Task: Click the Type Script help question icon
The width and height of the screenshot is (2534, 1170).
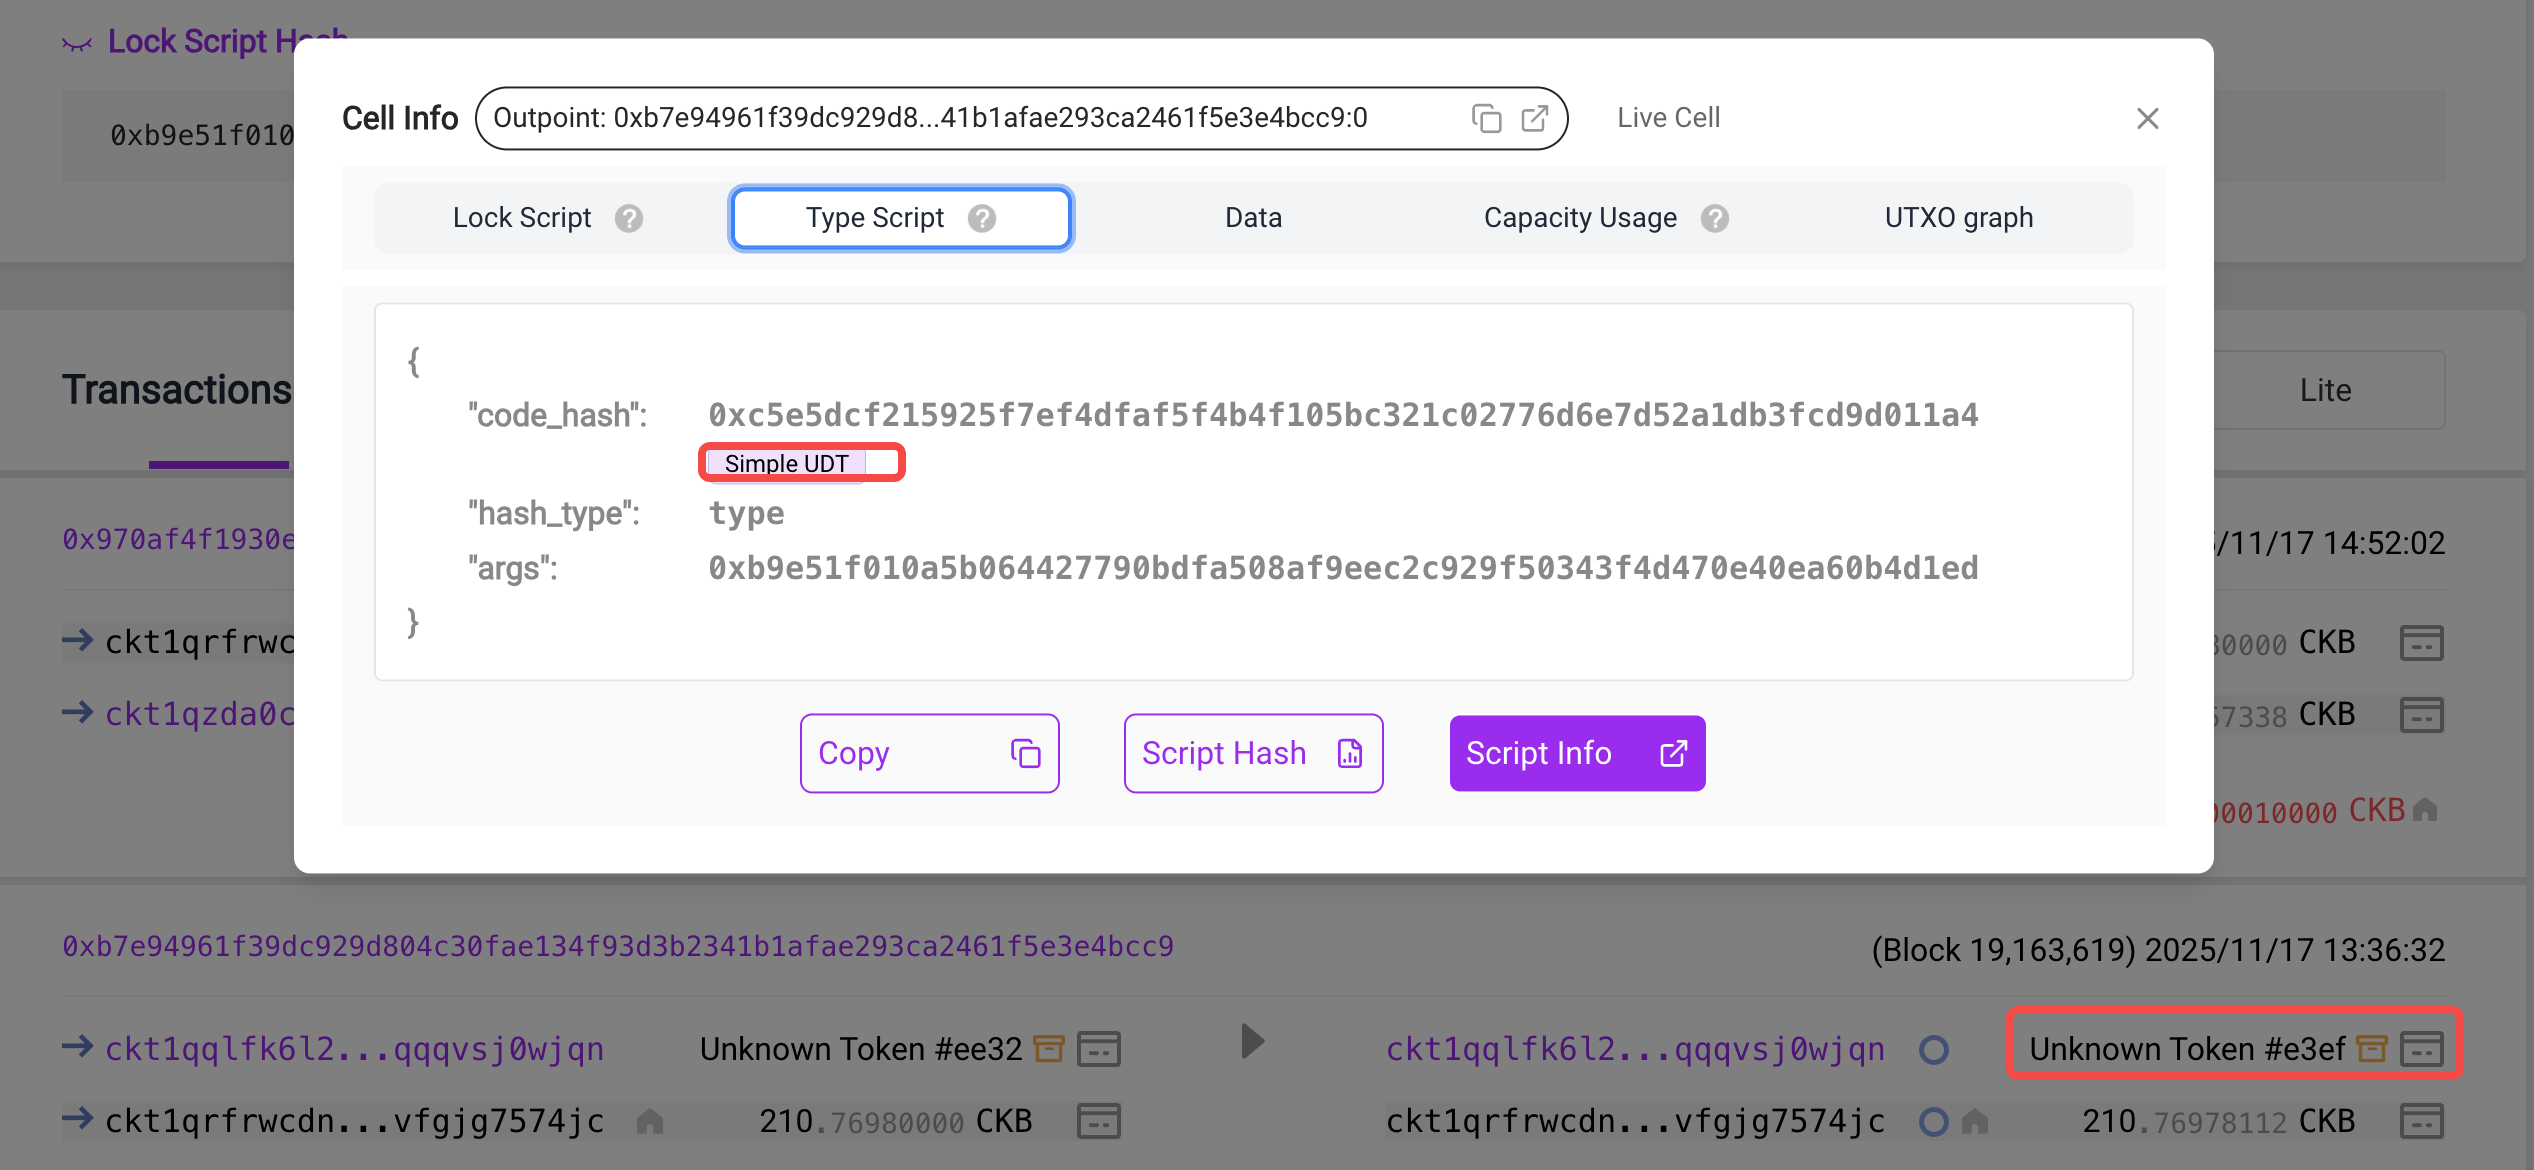Action: [982, 218]
